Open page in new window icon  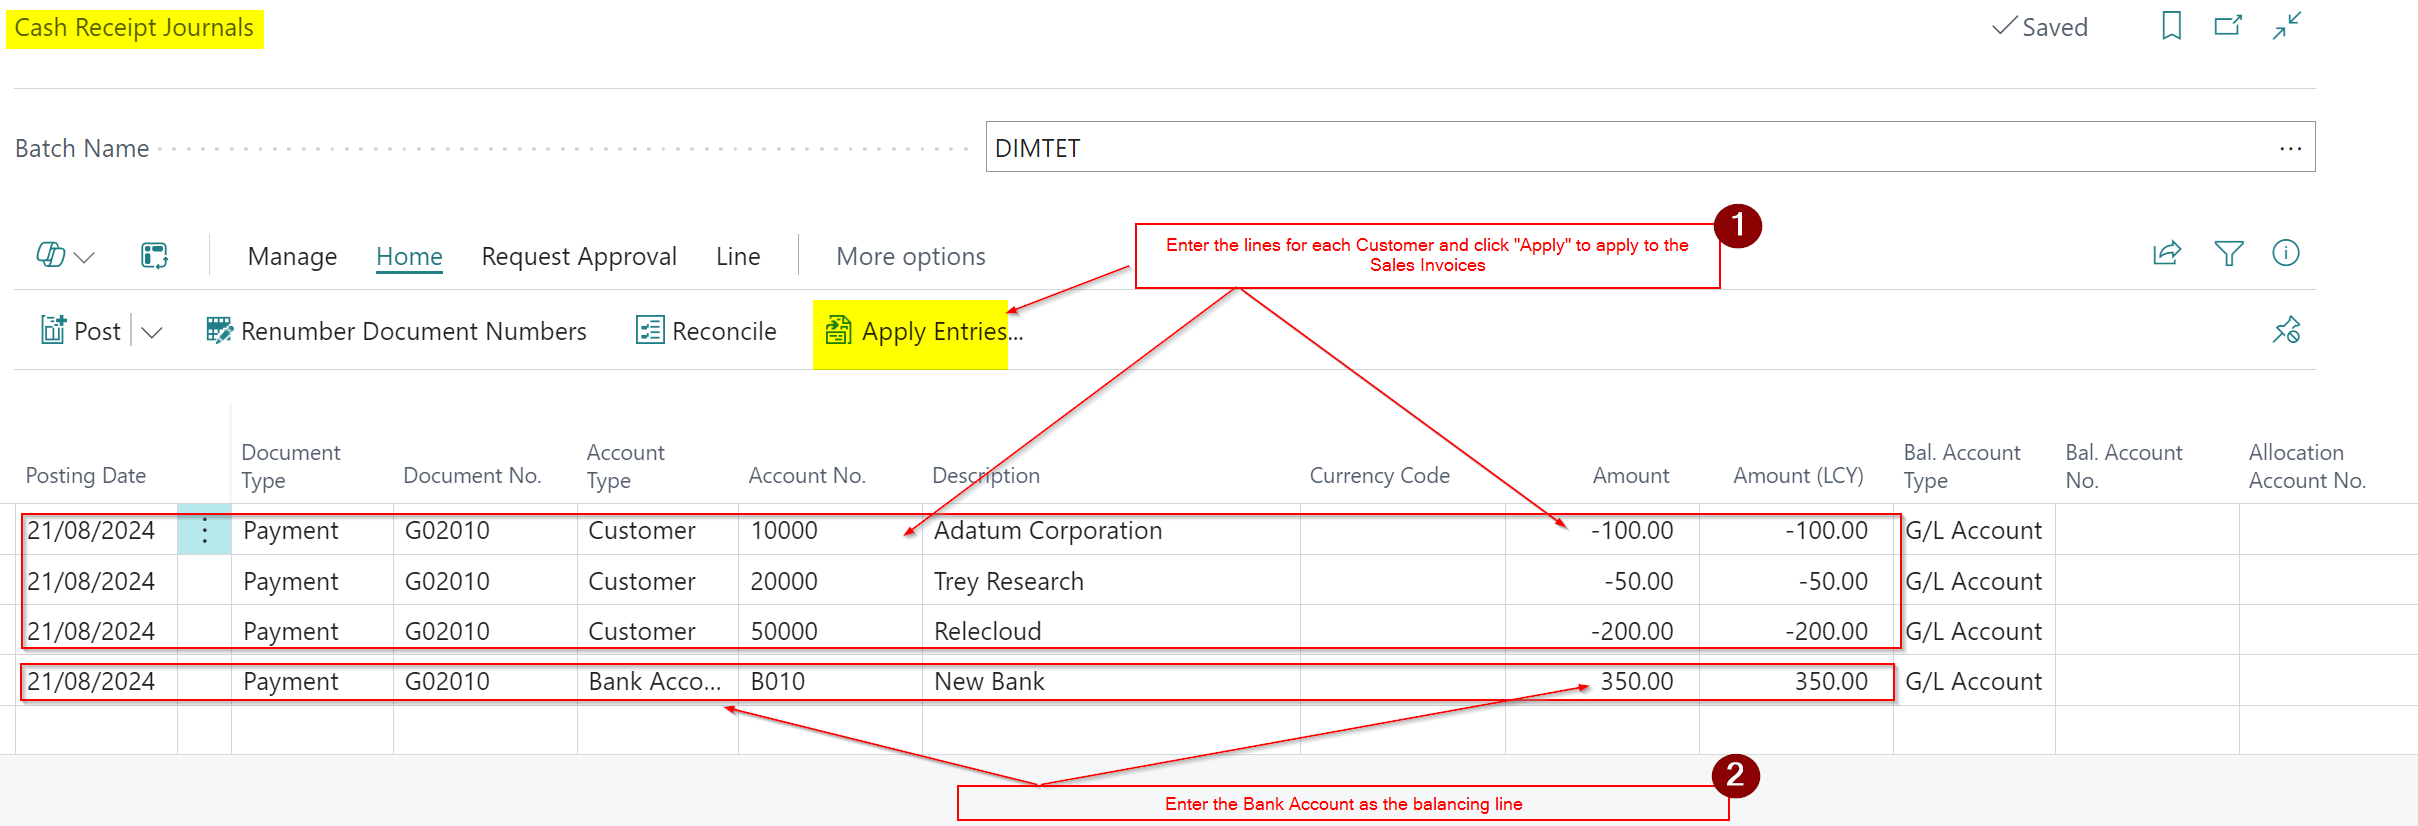[2228, 26]
